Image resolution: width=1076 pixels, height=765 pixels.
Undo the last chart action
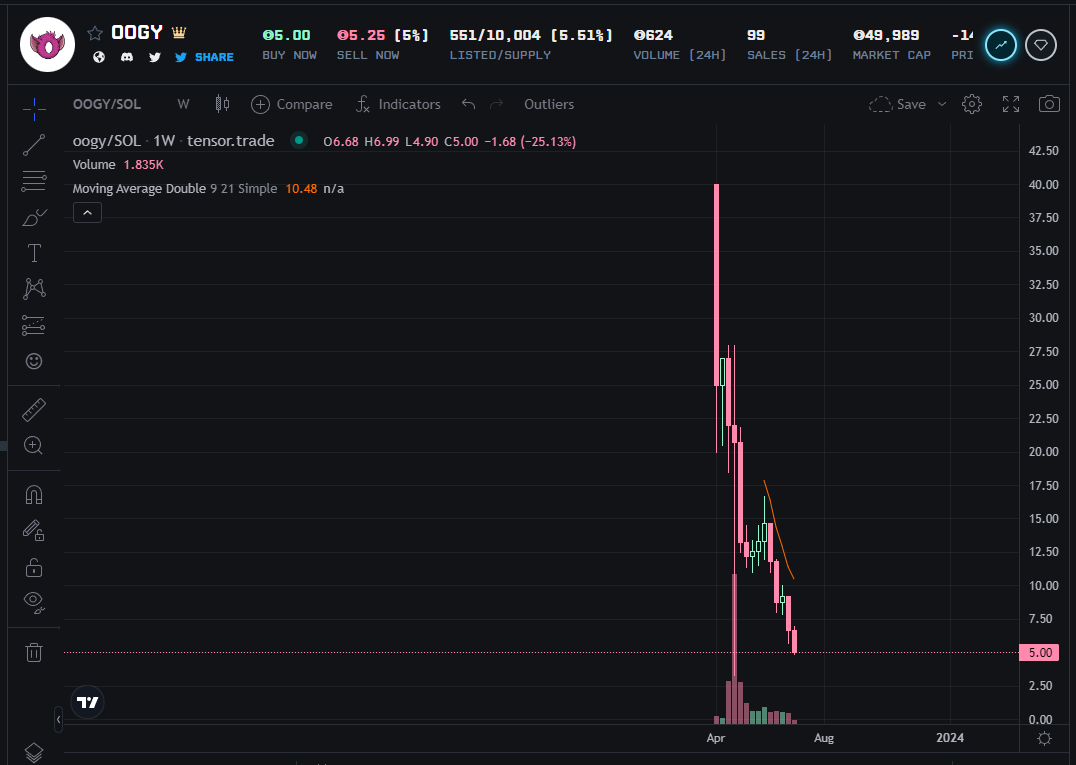[x=469, y=104]
